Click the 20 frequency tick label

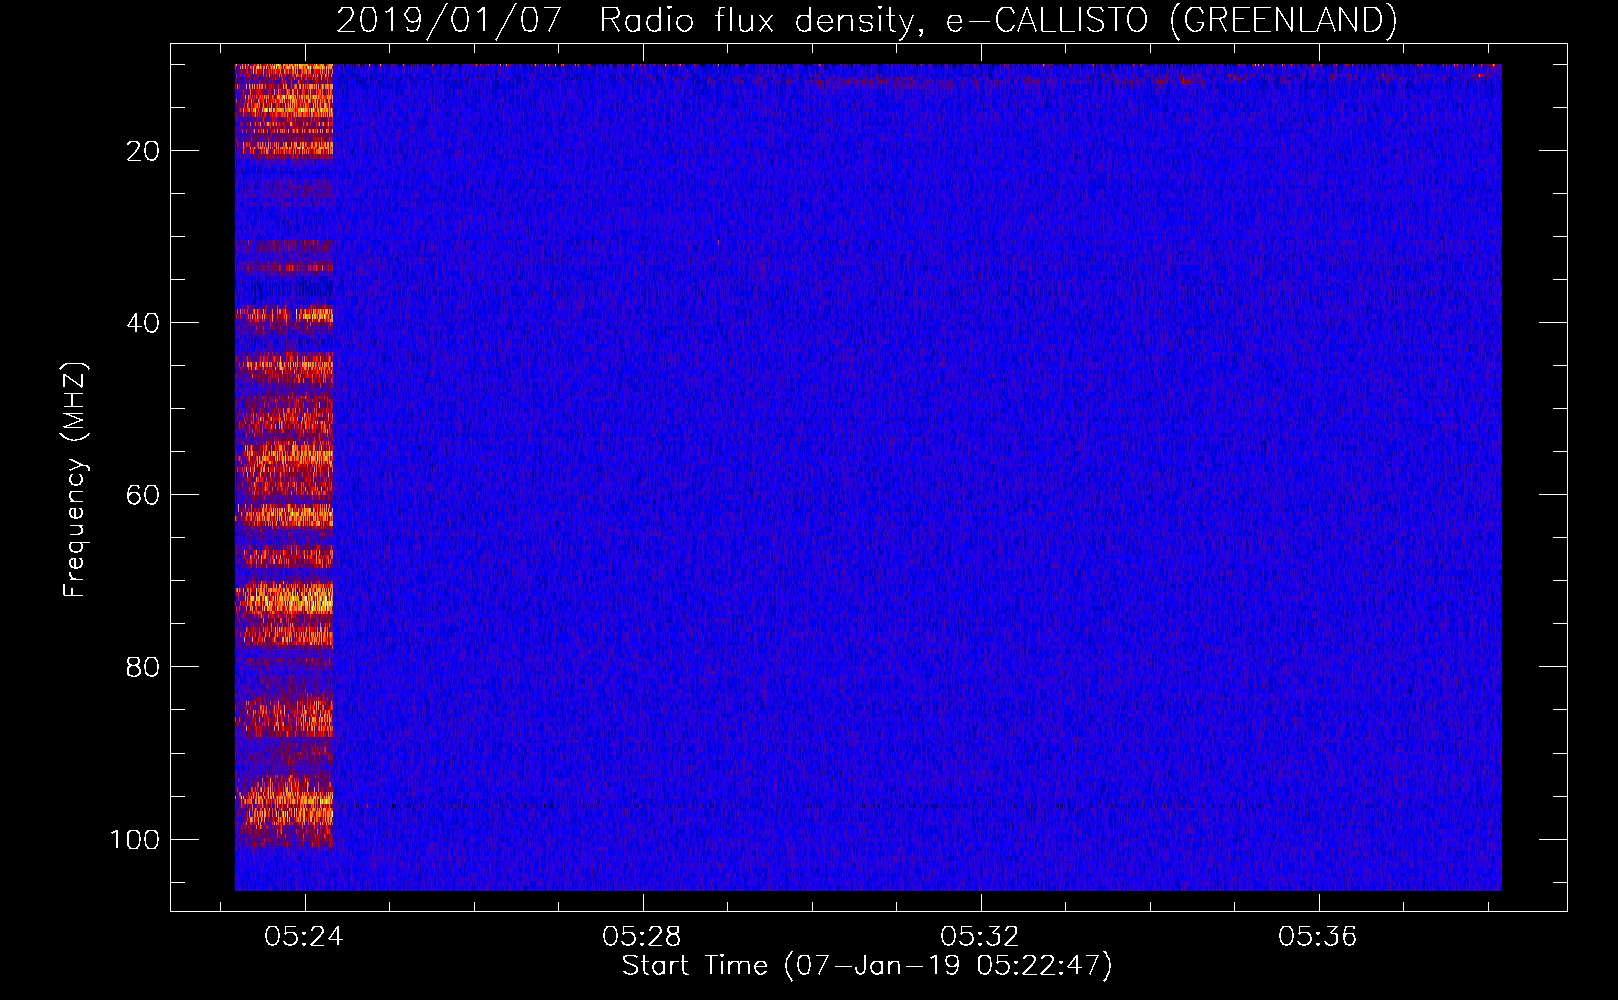click(x=143, y=151)
